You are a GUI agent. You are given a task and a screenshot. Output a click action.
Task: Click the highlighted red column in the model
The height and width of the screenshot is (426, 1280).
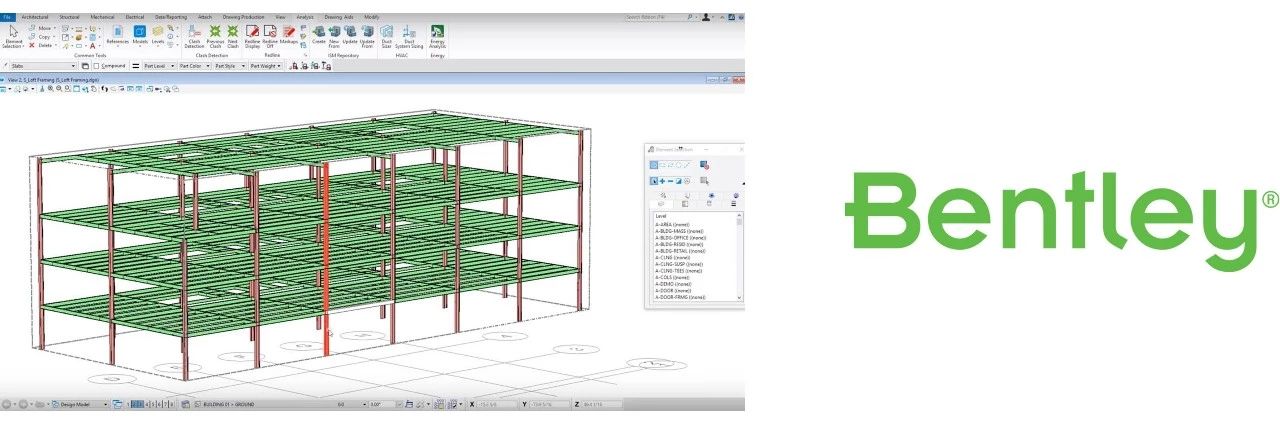pyautogui.click(x=326, y=260)
